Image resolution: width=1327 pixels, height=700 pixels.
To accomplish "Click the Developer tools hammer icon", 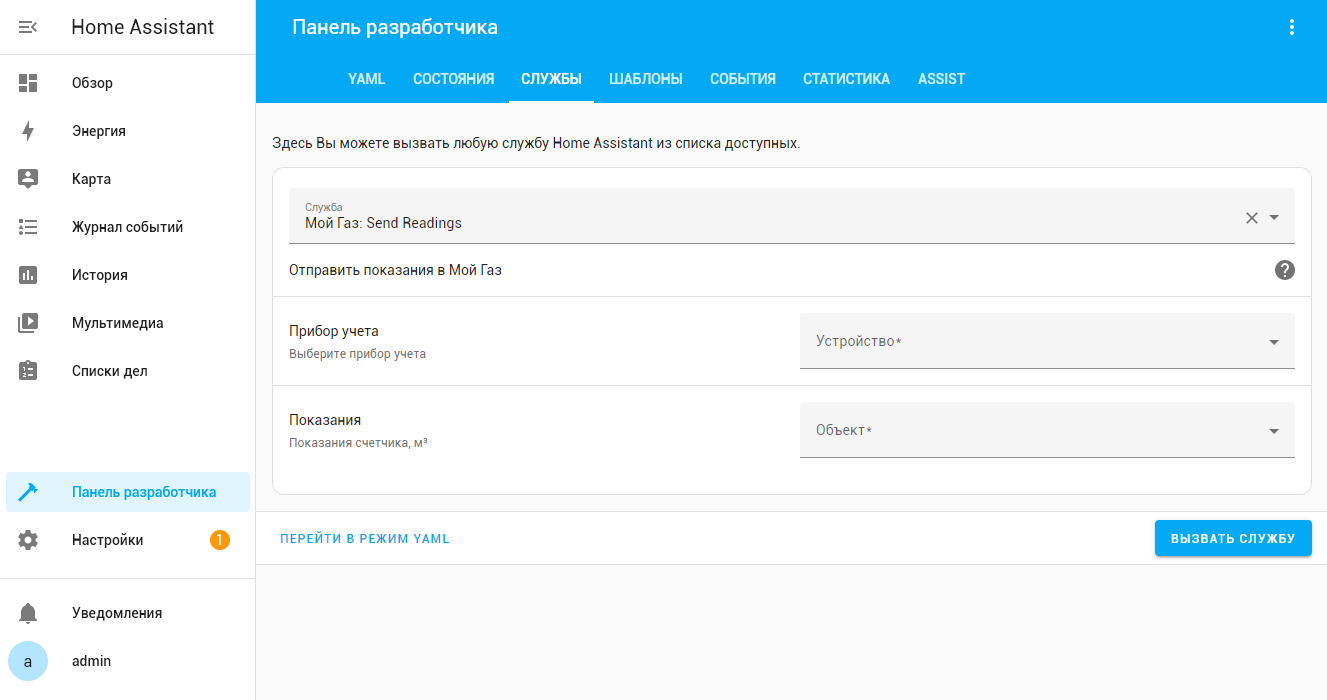I will (28, 492).
